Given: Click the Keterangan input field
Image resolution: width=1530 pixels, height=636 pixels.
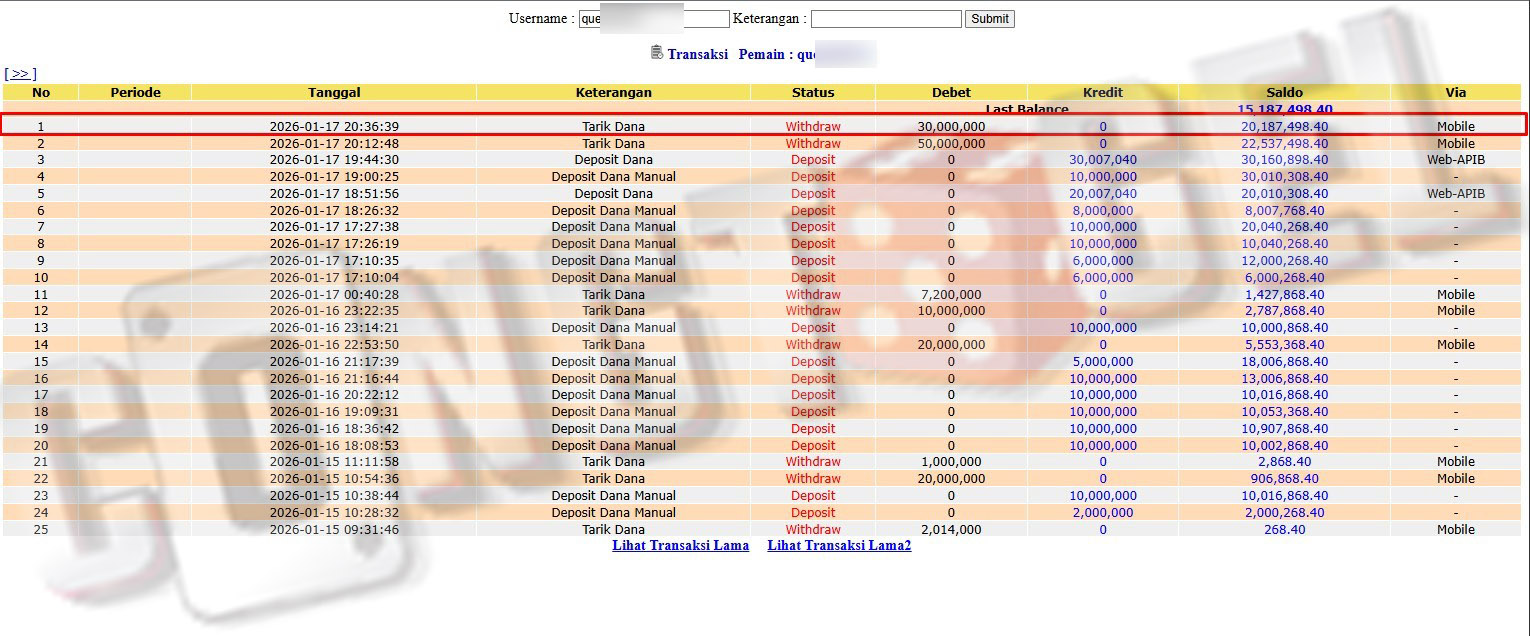Looking at the screenshot, I should click(885, 19).
